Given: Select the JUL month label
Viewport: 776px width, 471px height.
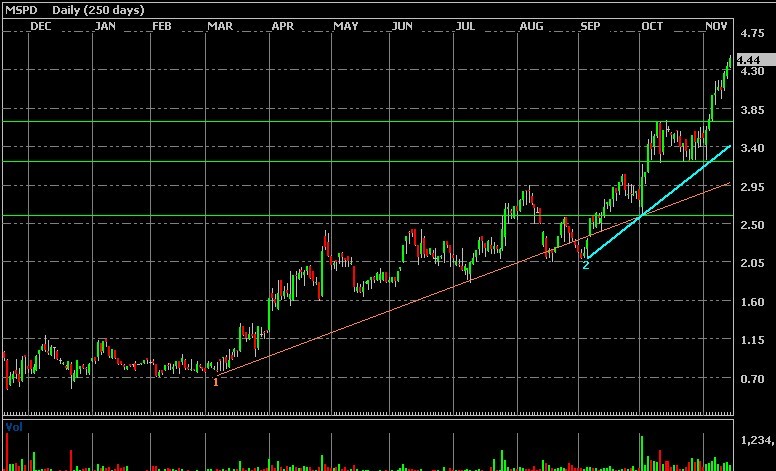Looking at the screenshot, I should (x=465, y=26).
